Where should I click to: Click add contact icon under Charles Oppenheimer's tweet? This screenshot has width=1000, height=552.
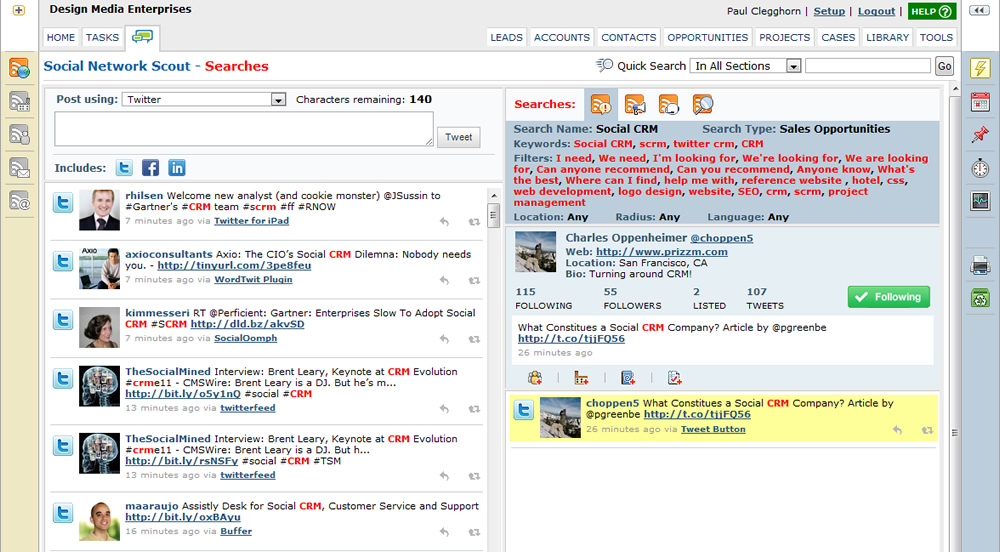(535, 378)
